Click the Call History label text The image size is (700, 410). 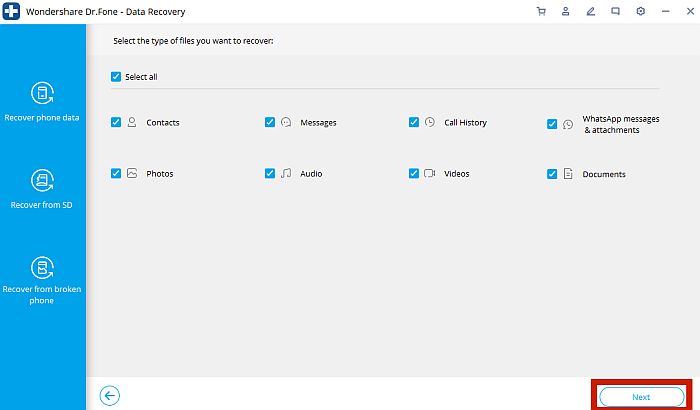pyautogui.click(x=466, y=123)
